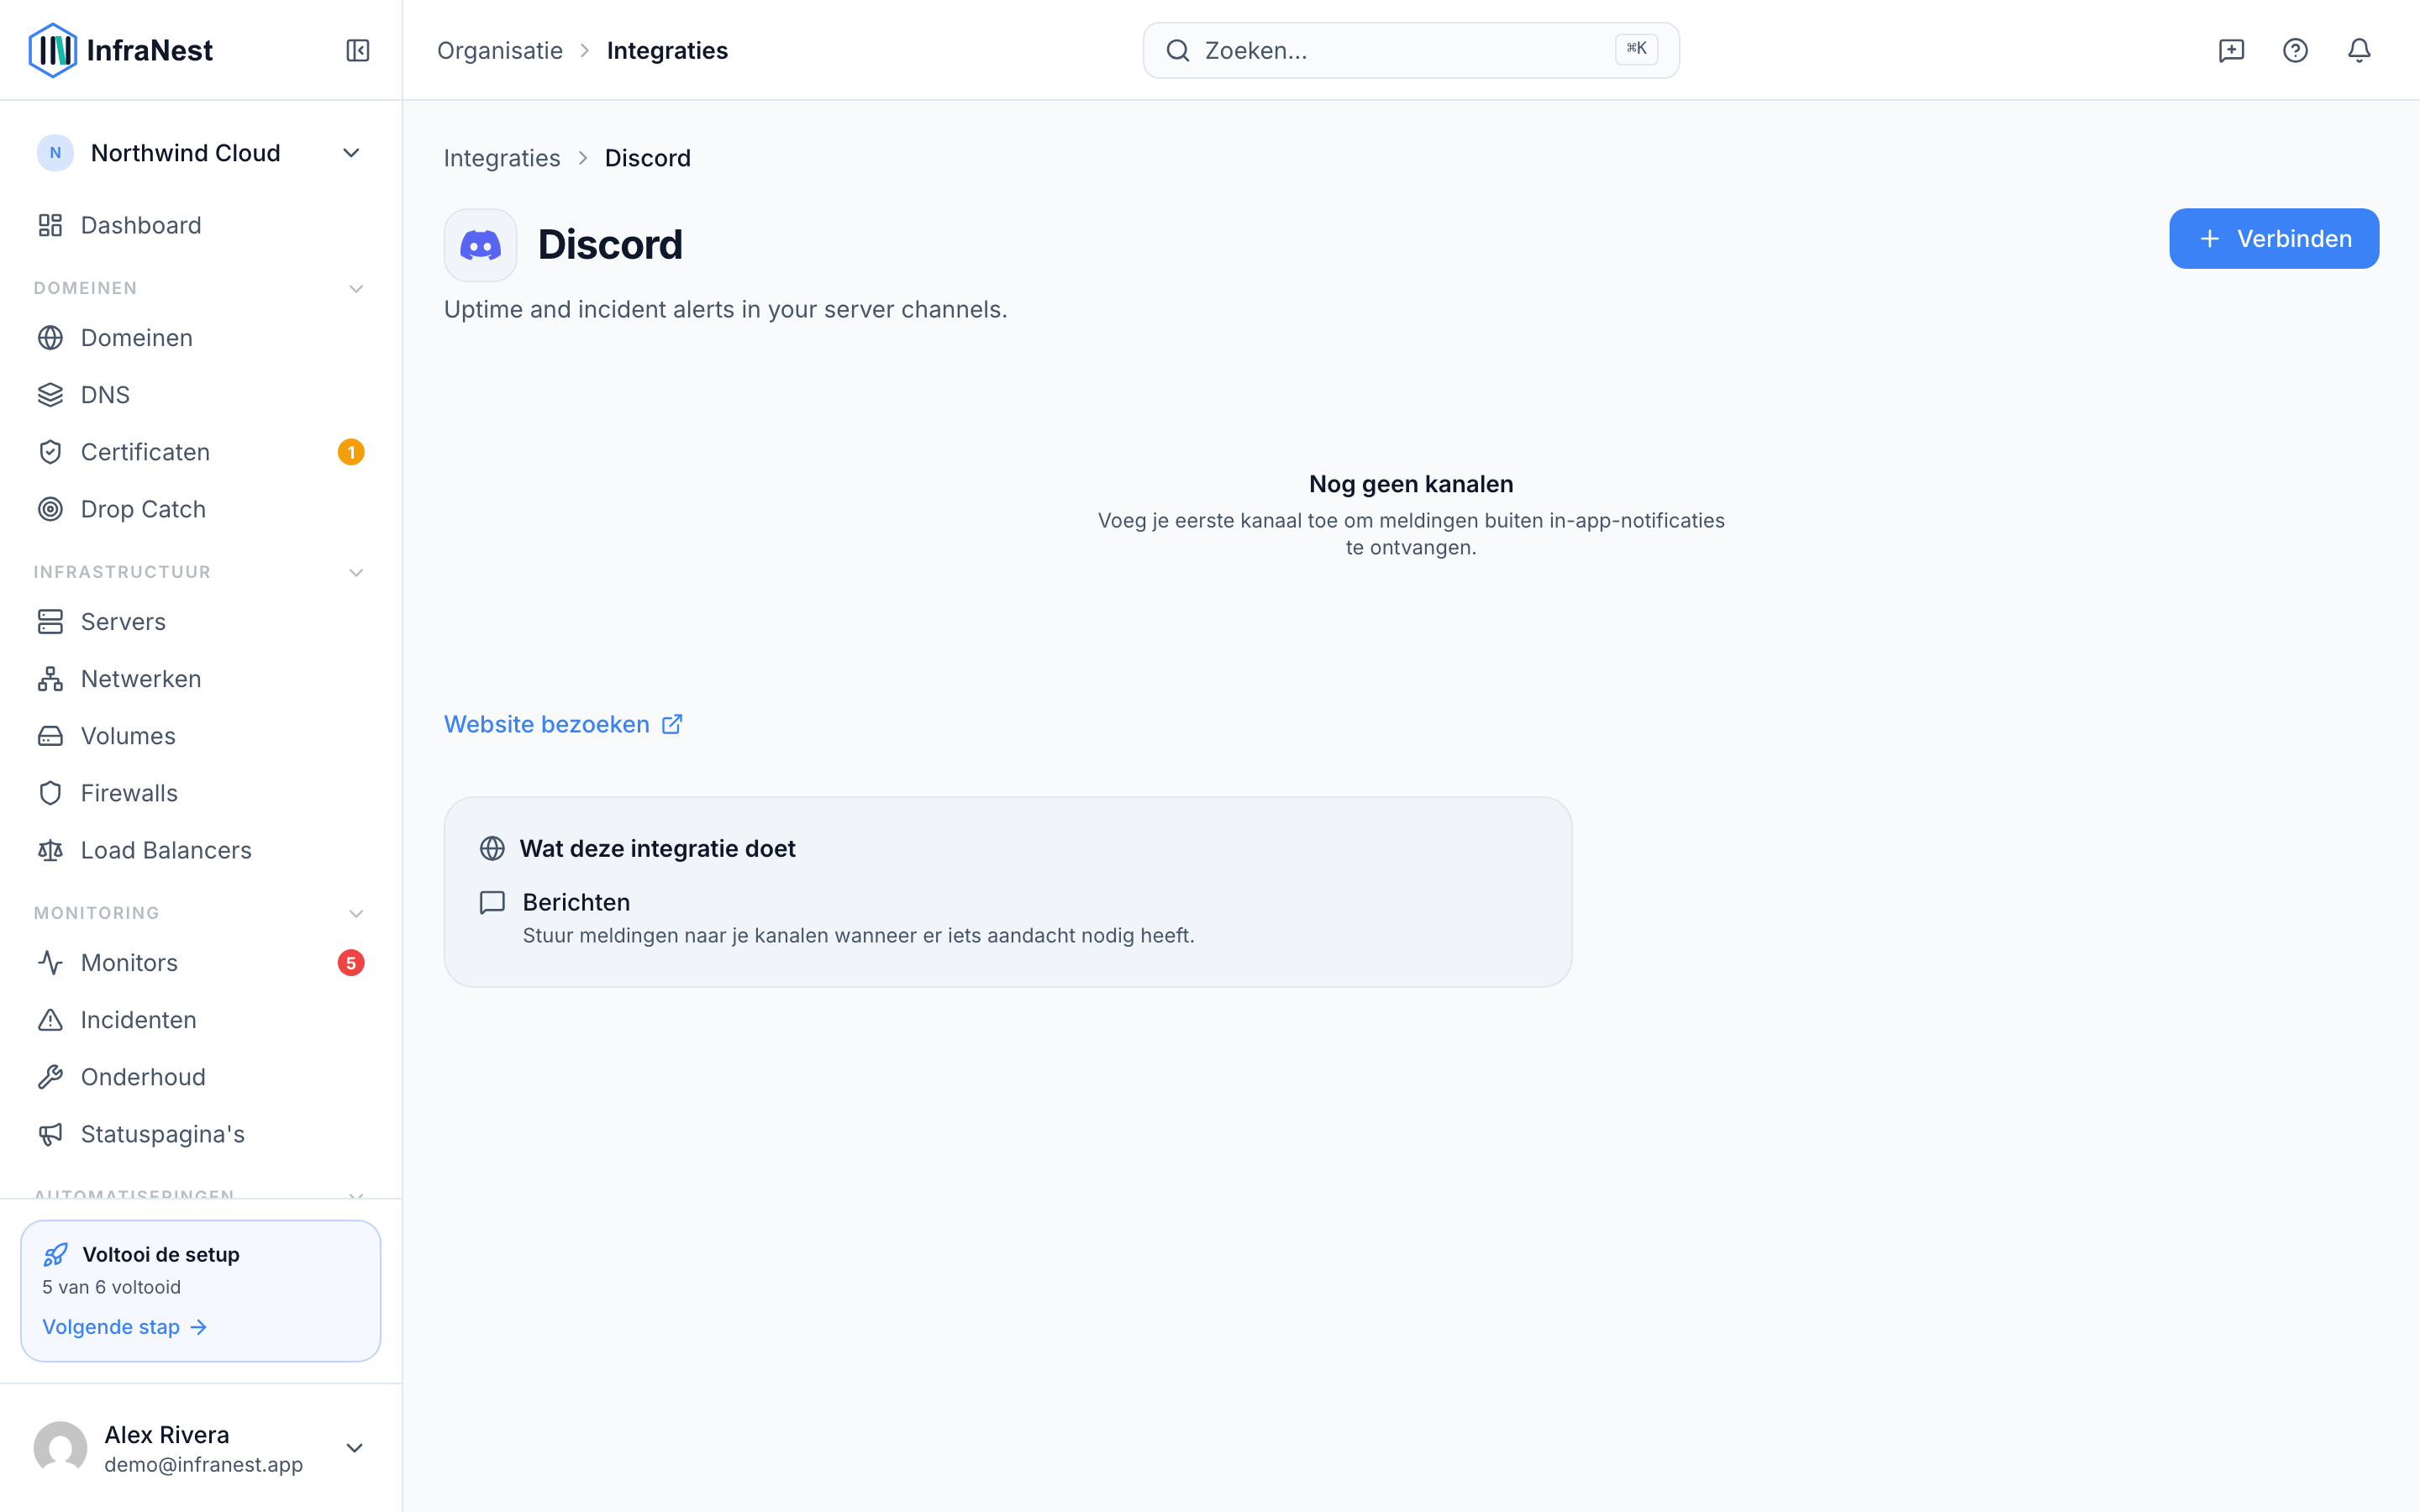Click the setup rocket icon
Screen dimensions: 2420x1512
pyautogui.click(x=56, y=1254)
